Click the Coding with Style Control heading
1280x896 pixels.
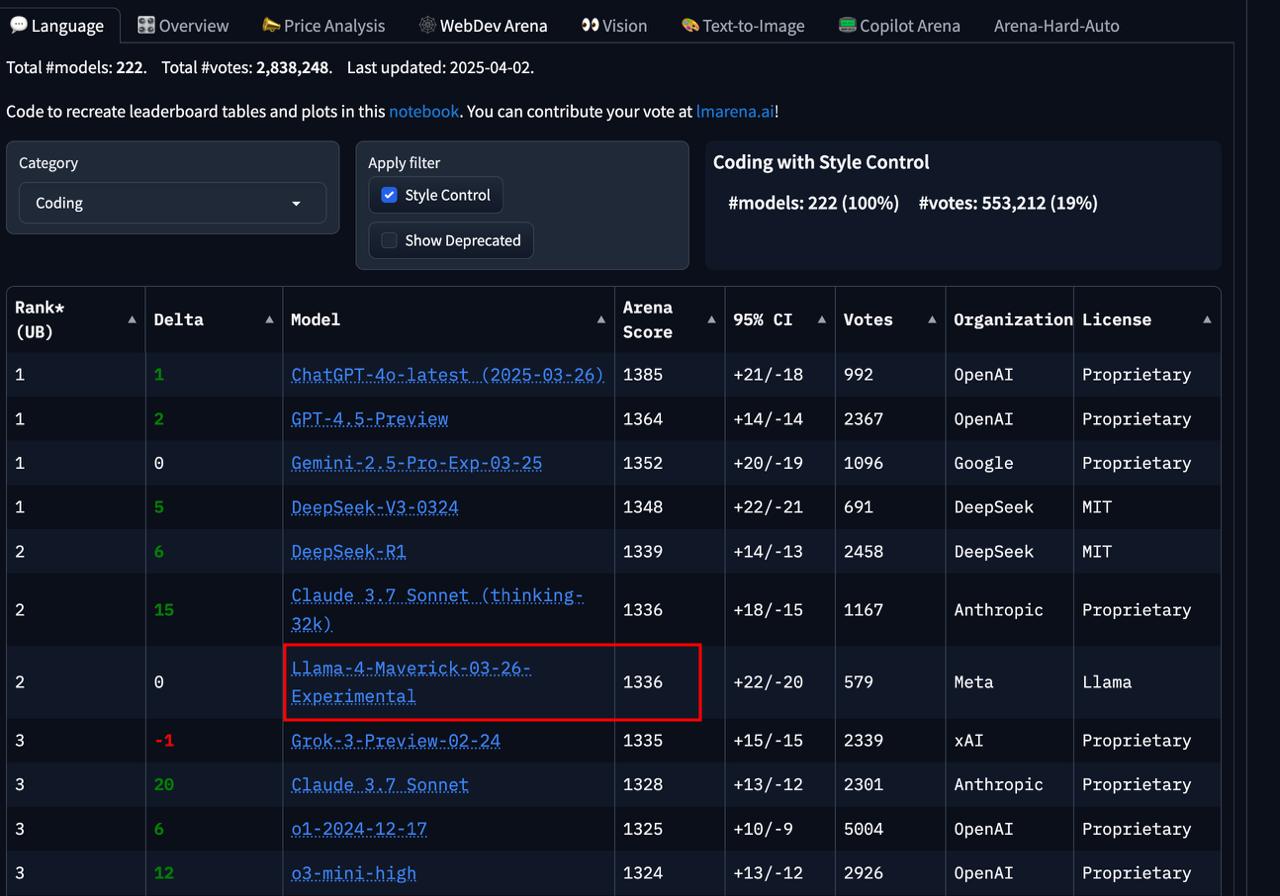coord(821,162)
